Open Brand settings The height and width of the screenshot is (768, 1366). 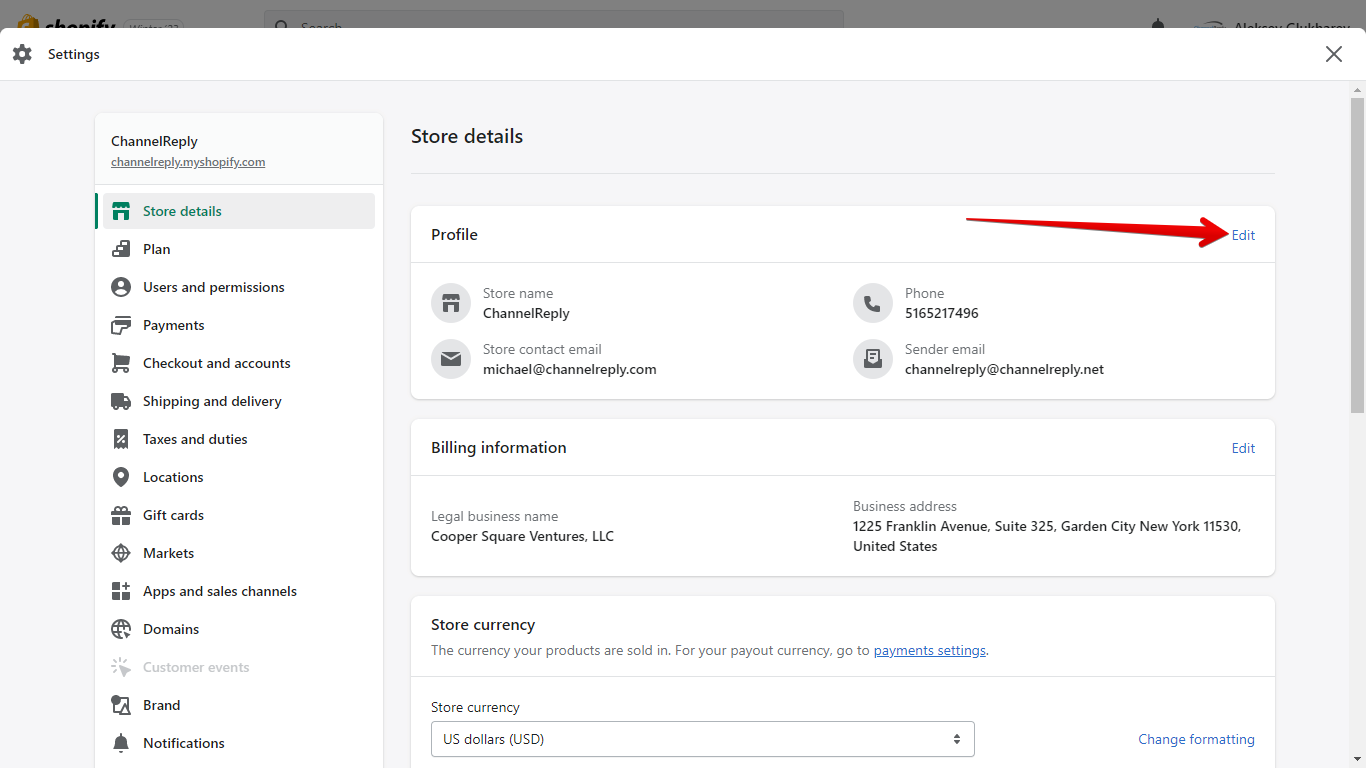(x=239, y=705)
